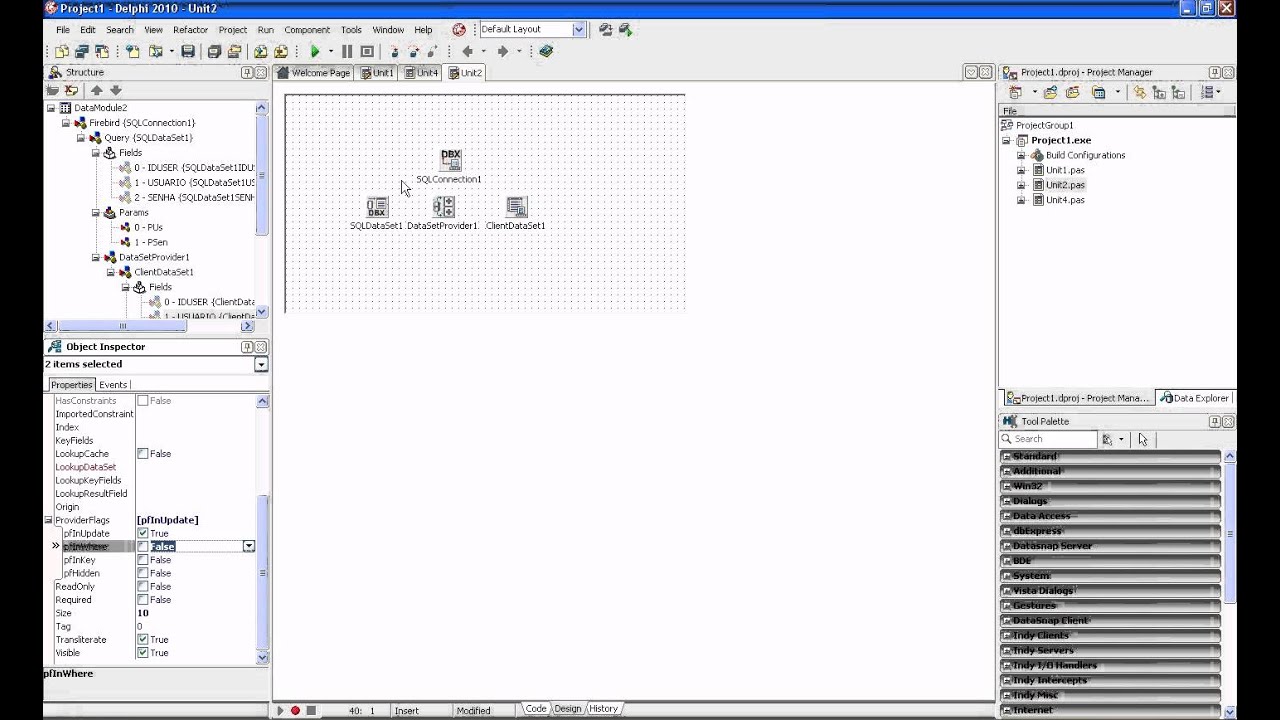Uncheck the Transliterate checkbox

tap(142, 639)
